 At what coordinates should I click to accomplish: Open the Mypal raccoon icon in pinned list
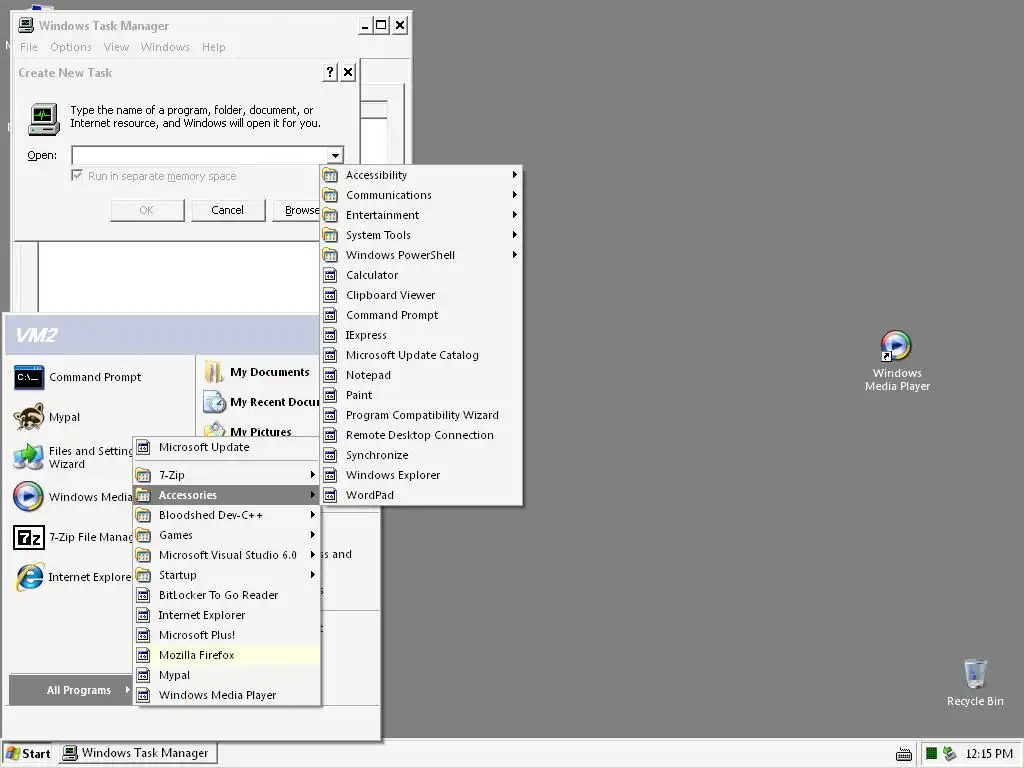pyautogui.click(x=29, y=417)
